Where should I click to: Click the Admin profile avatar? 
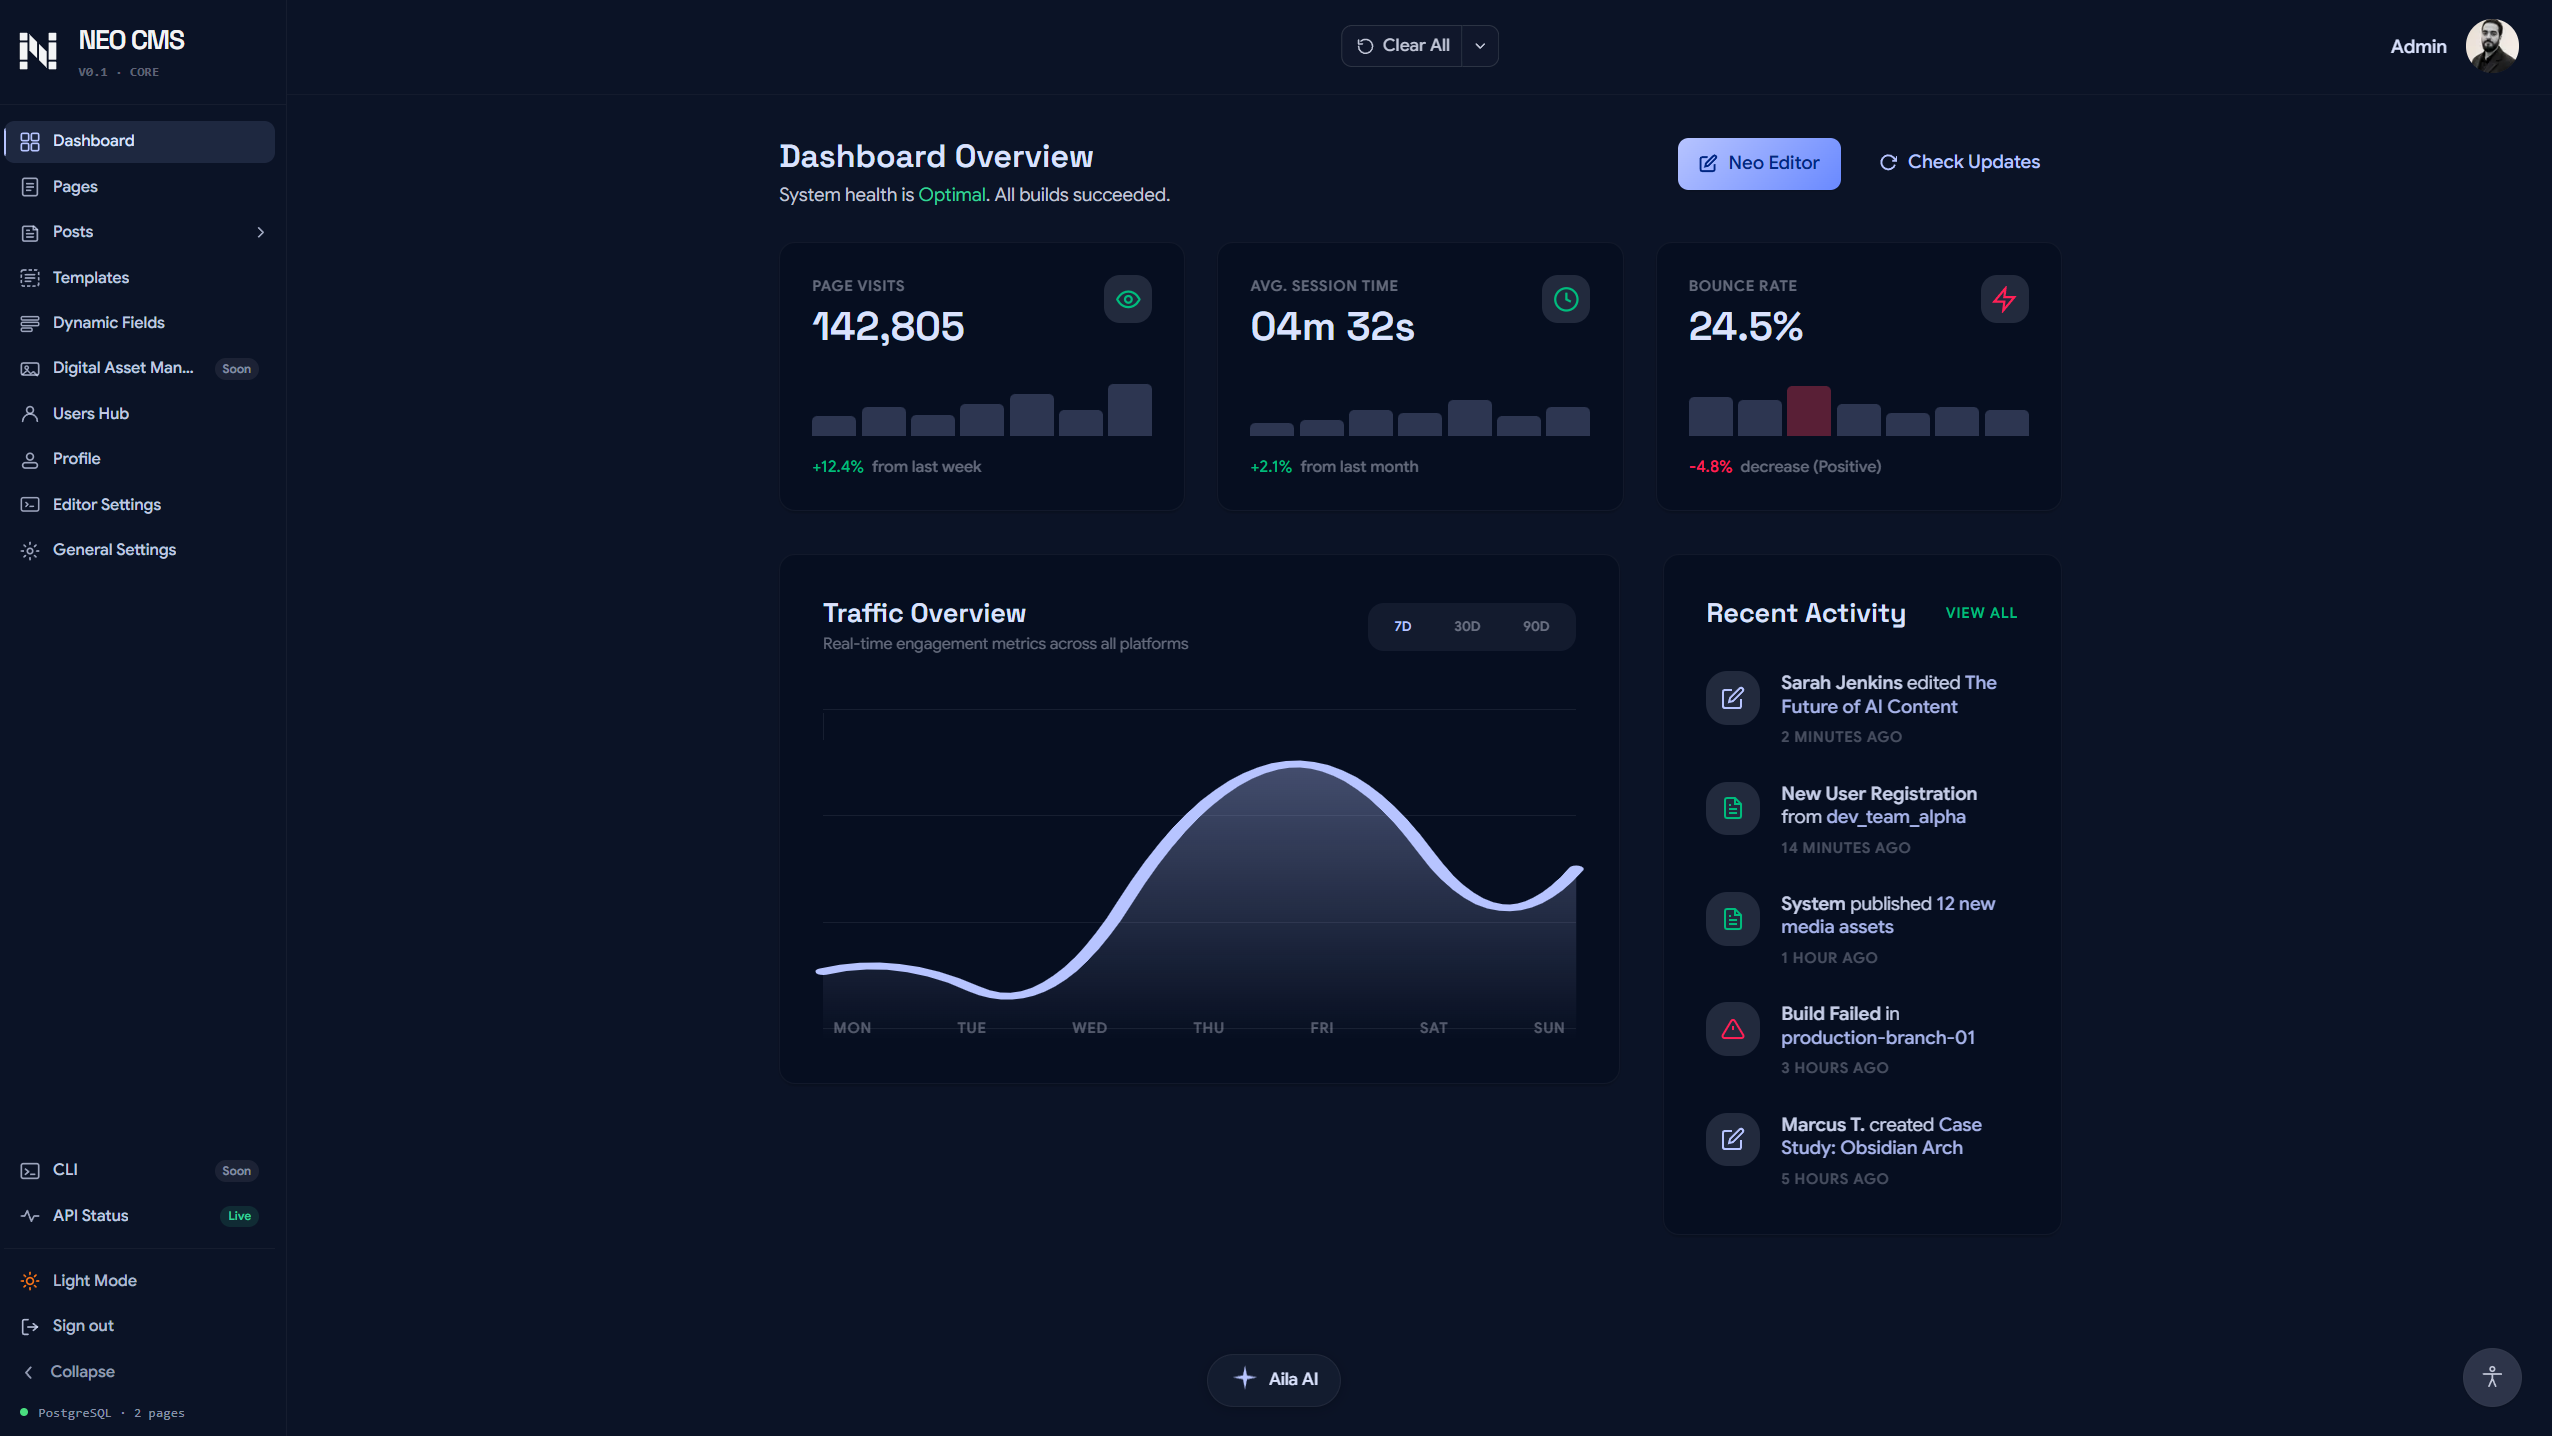coord(2490,46)
